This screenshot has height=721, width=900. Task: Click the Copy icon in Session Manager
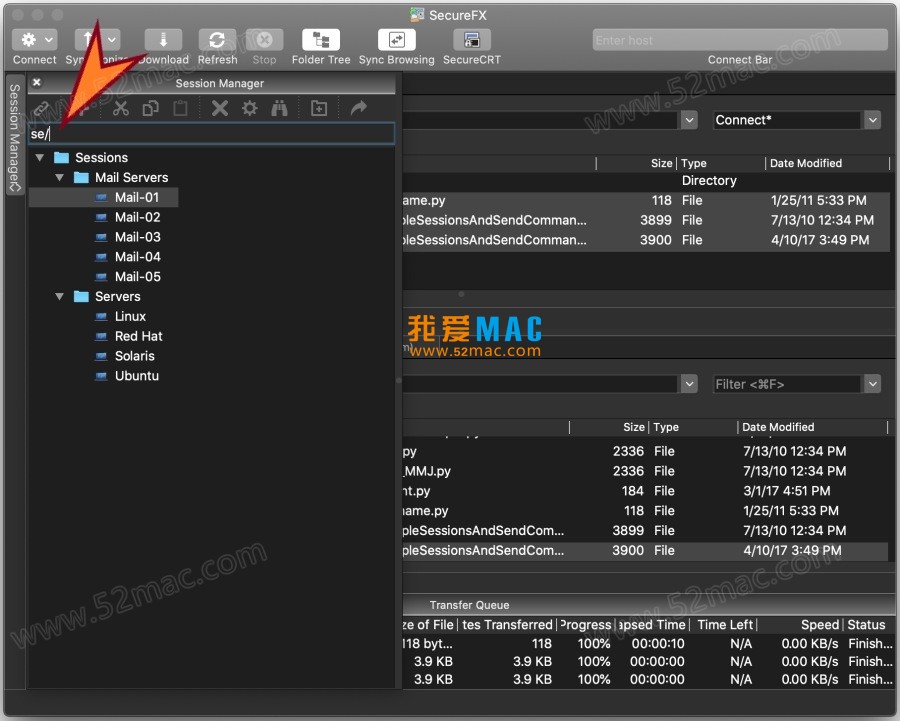click(x=150, y=108)
